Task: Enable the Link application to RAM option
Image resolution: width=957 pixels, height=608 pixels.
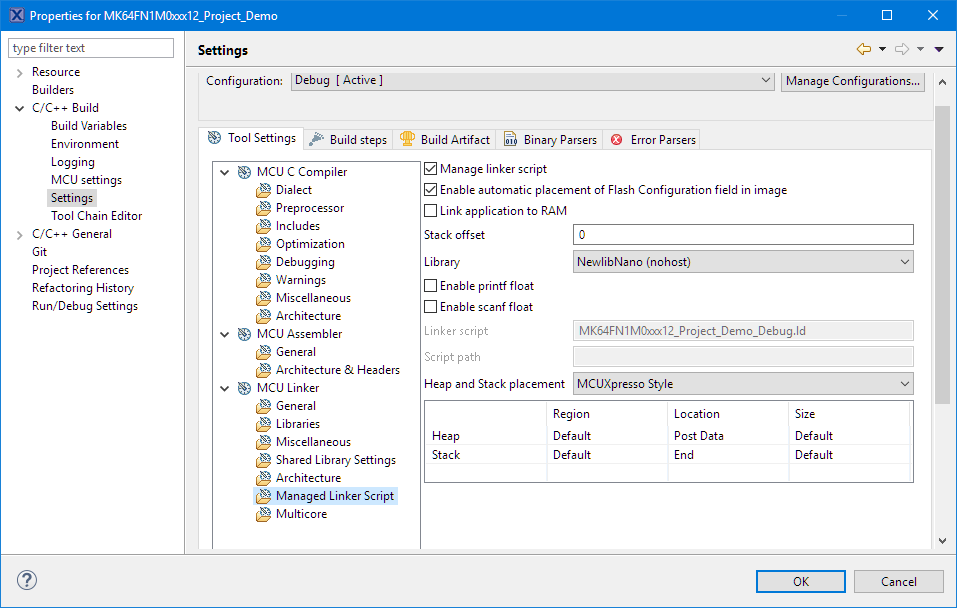Action: coord(431,211)
